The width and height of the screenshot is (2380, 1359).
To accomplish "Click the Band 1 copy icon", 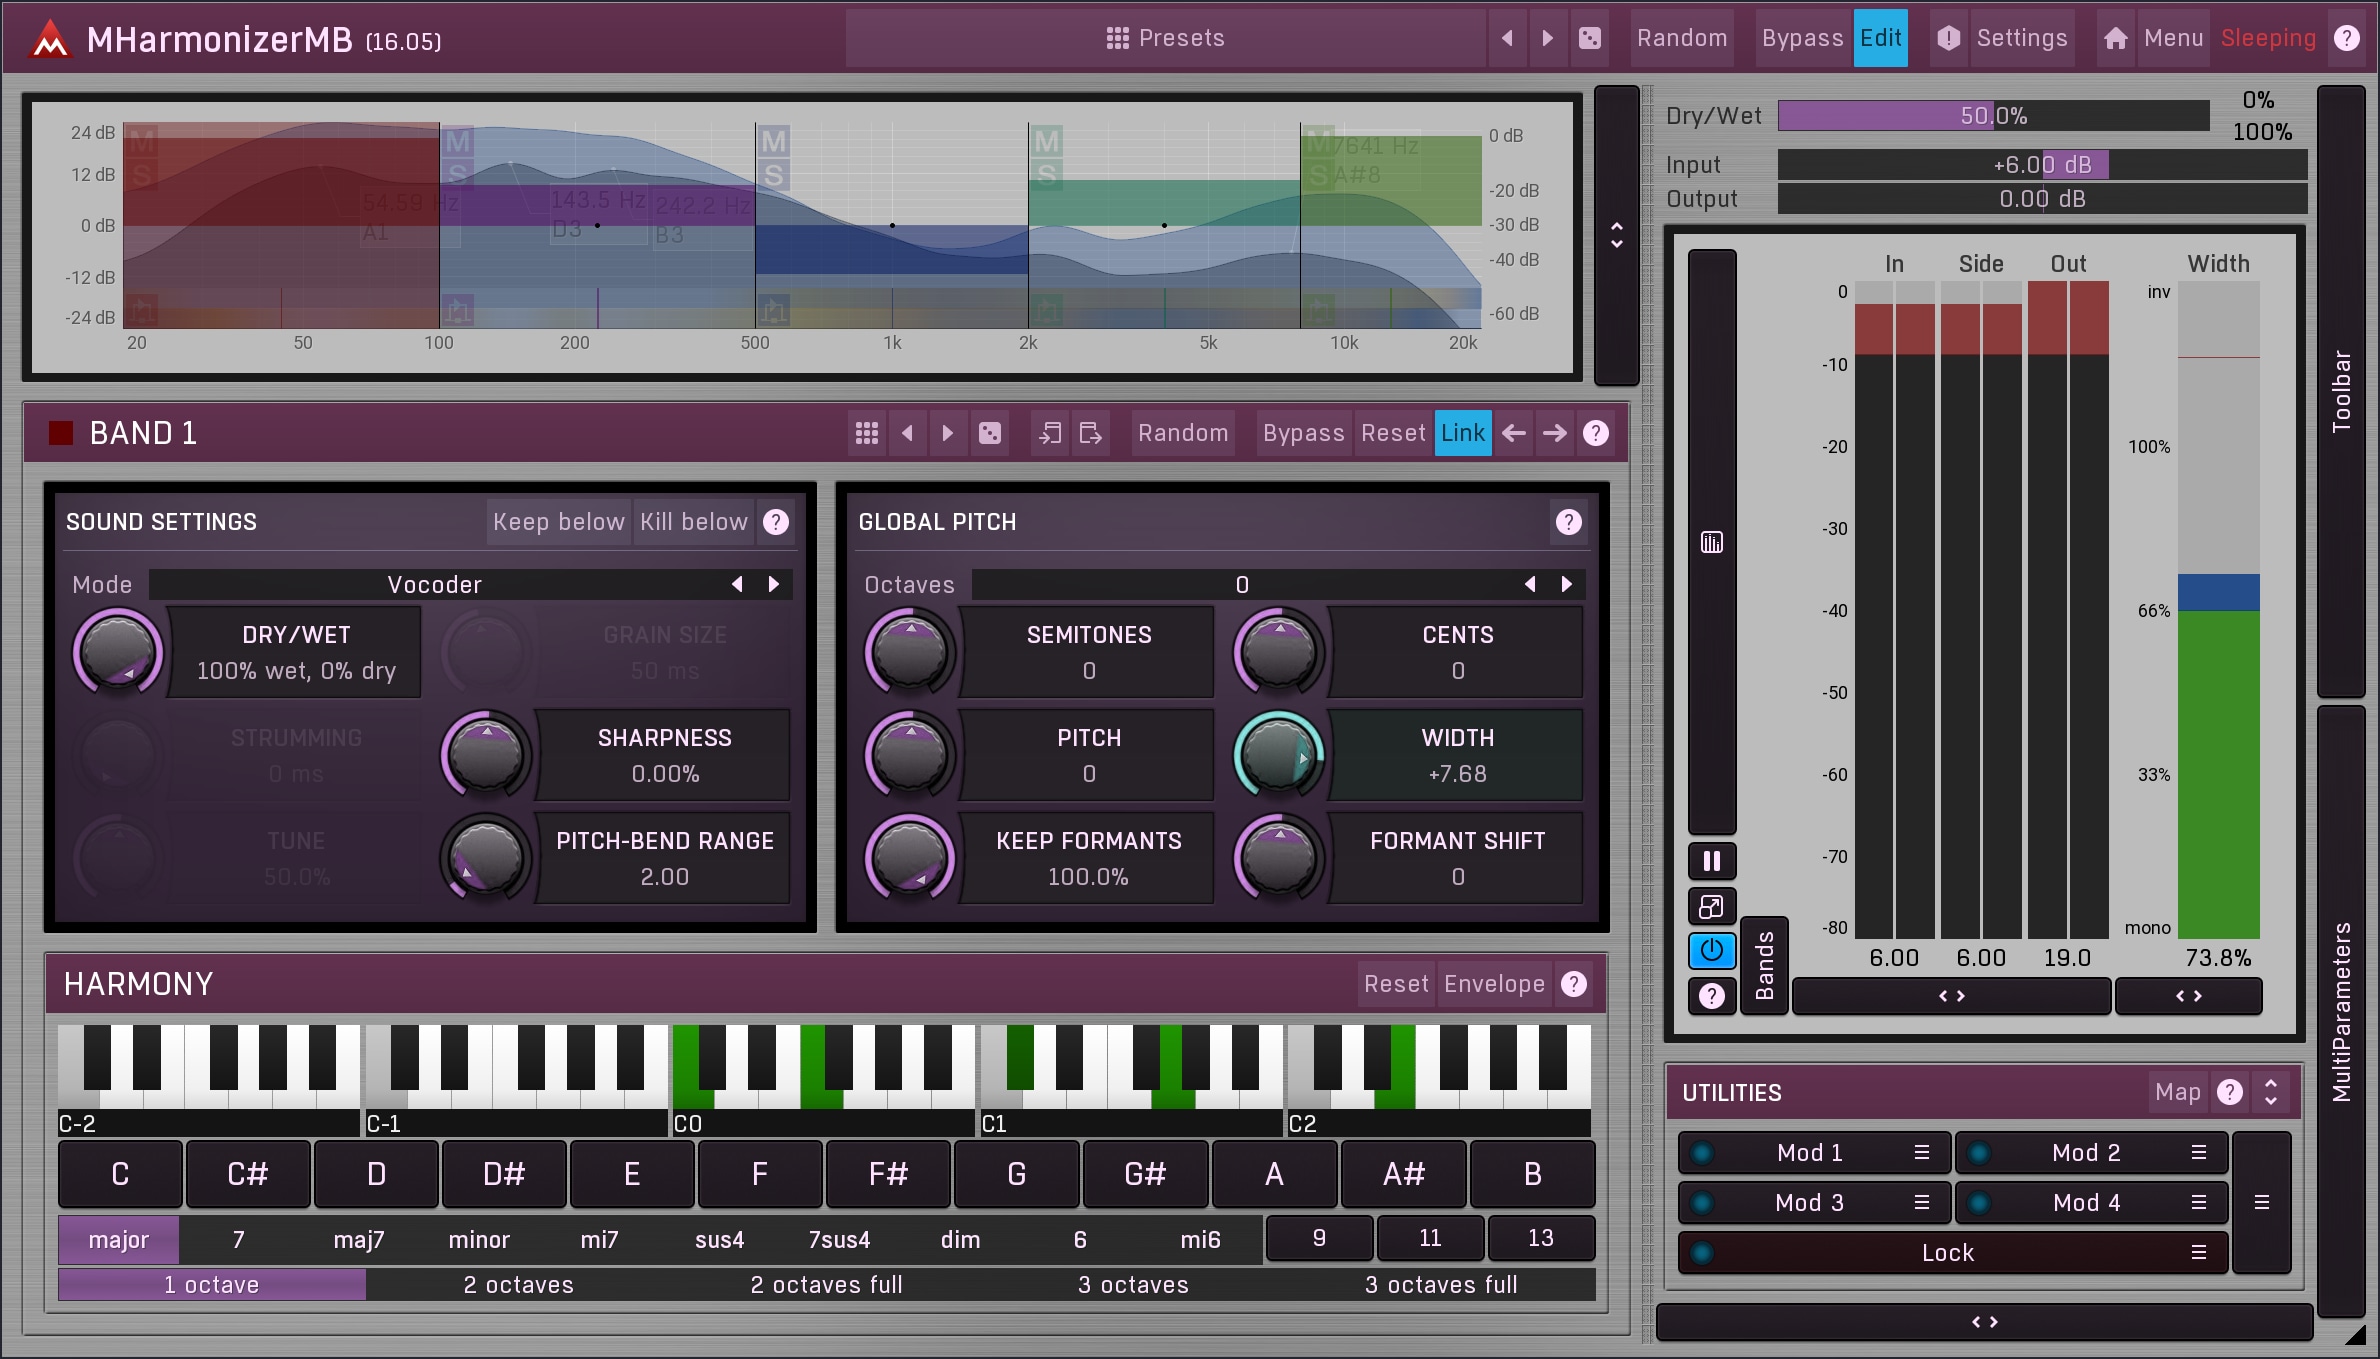I will [1050, 433].
